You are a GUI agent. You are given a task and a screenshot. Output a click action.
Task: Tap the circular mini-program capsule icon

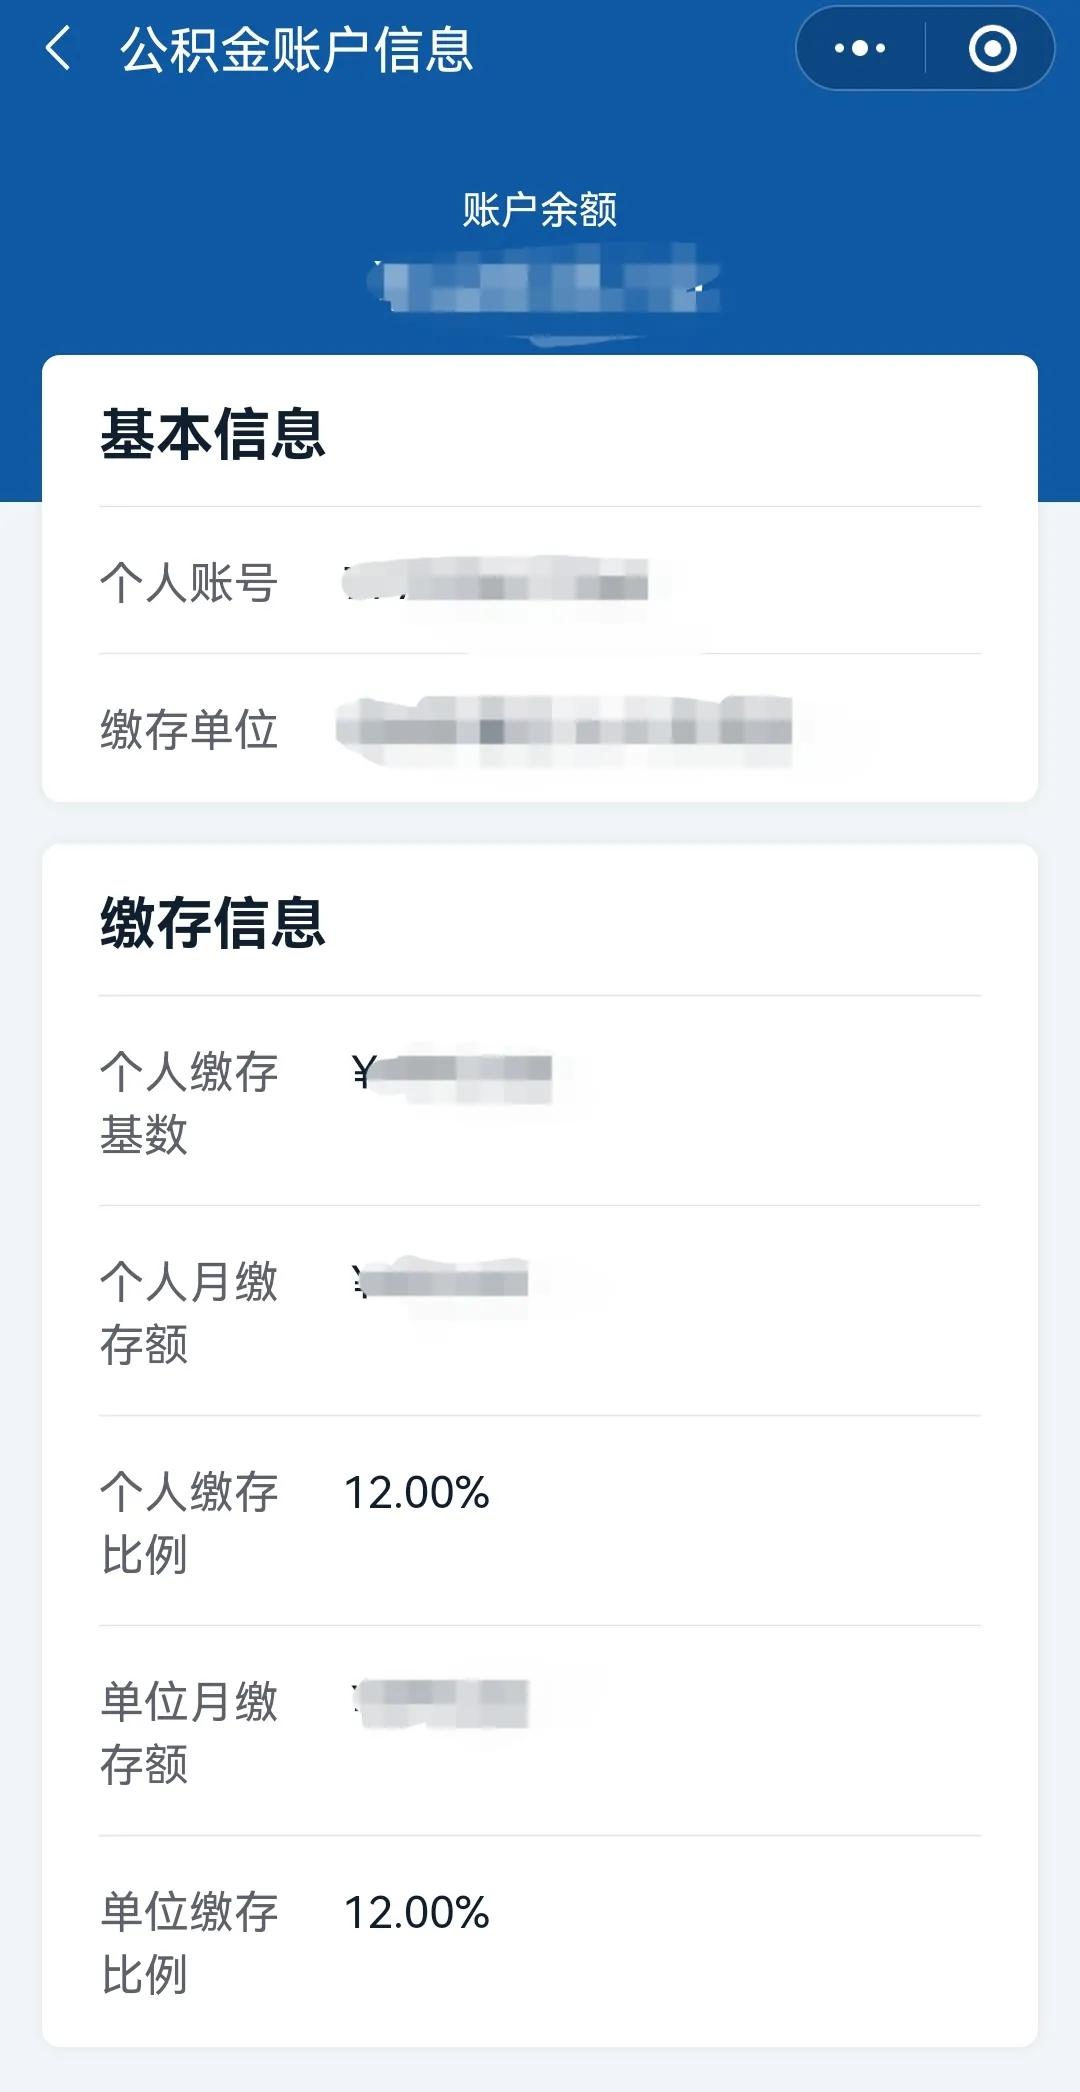[993, 47]
